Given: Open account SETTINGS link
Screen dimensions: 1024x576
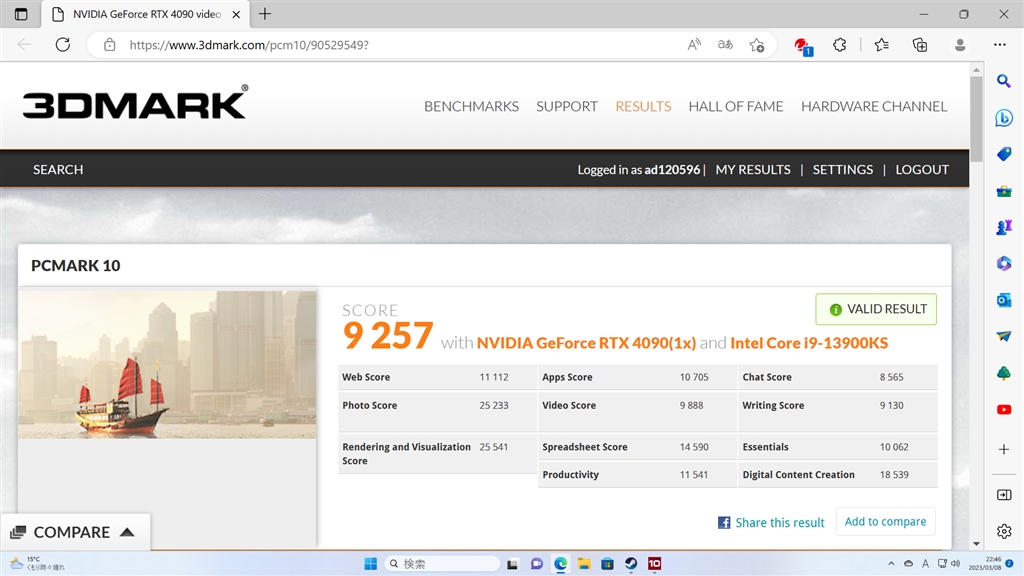Looking at the screenshot, I should (842, 170).
